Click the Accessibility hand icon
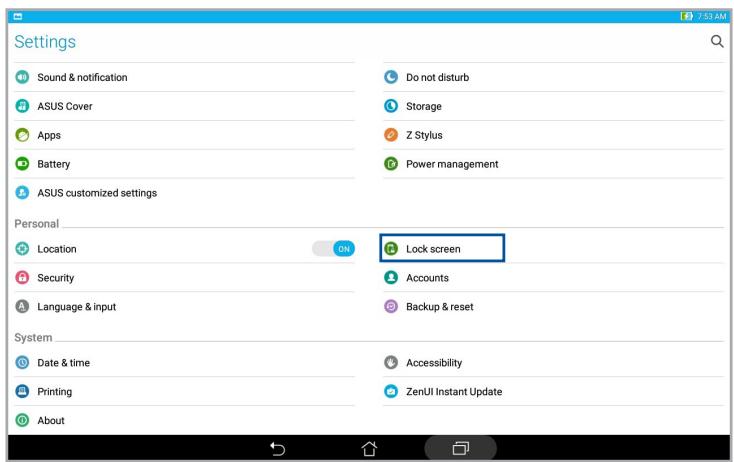Viewport: 734px width, 462px height. tap(391, 363)
